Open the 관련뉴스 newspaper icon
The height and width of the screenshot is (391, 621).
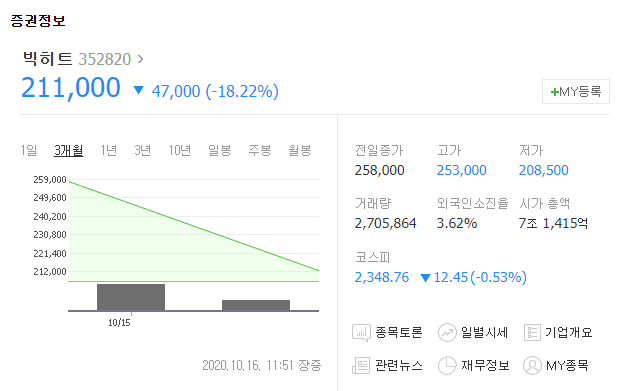pos(361,365)
